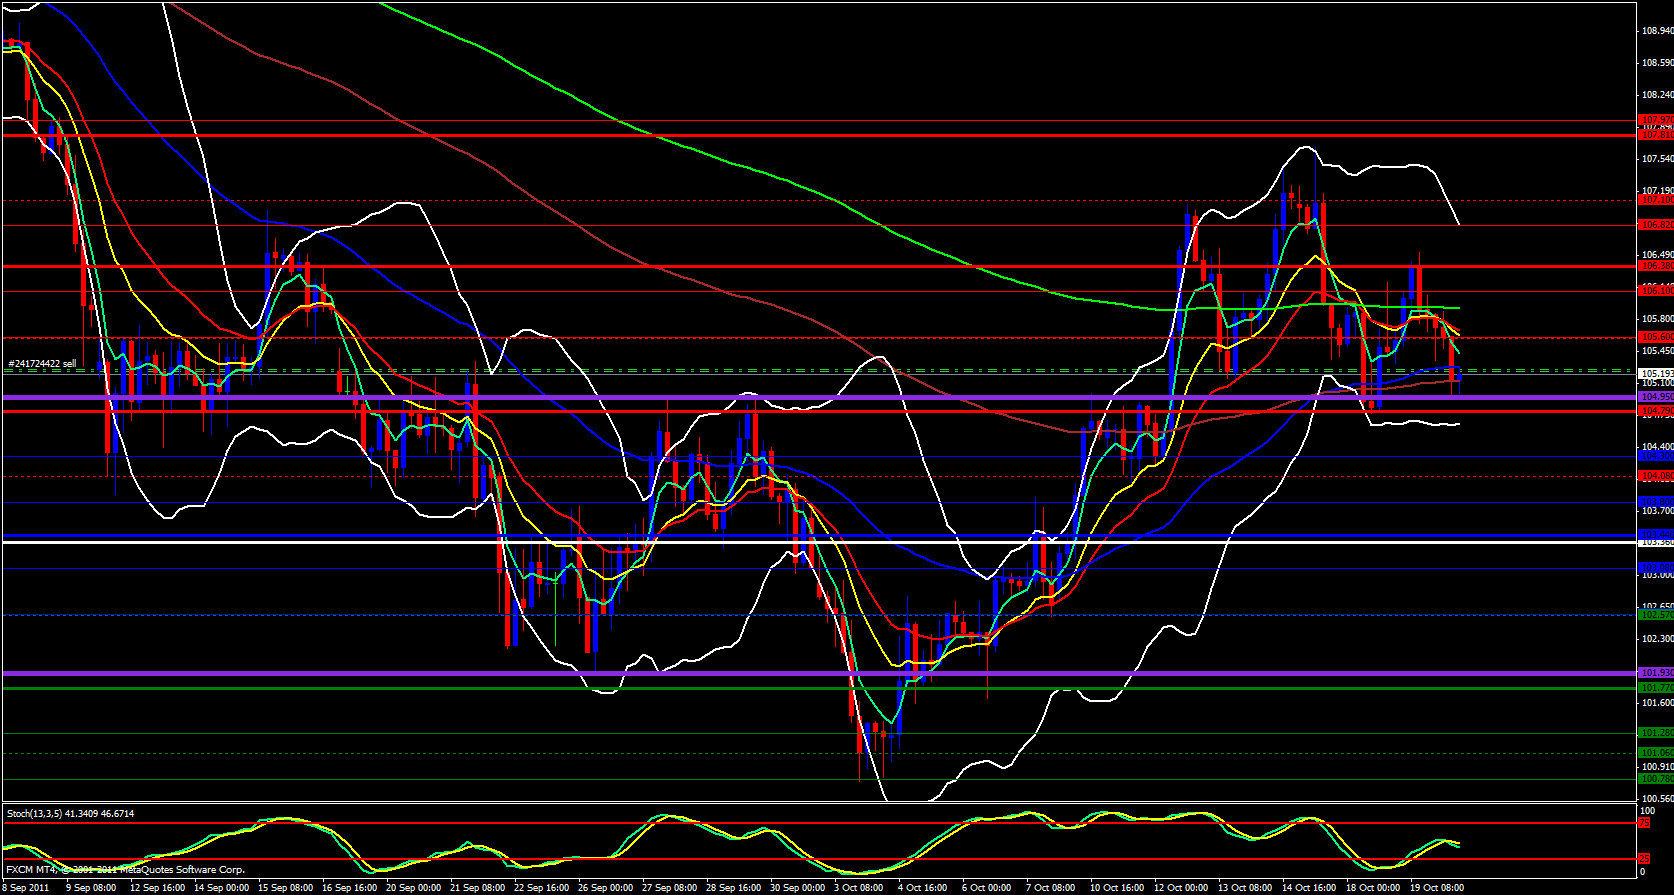Select the red 107.970 level tag
The height and width of the screenshot is (895, 1674).
point(1656,121)
